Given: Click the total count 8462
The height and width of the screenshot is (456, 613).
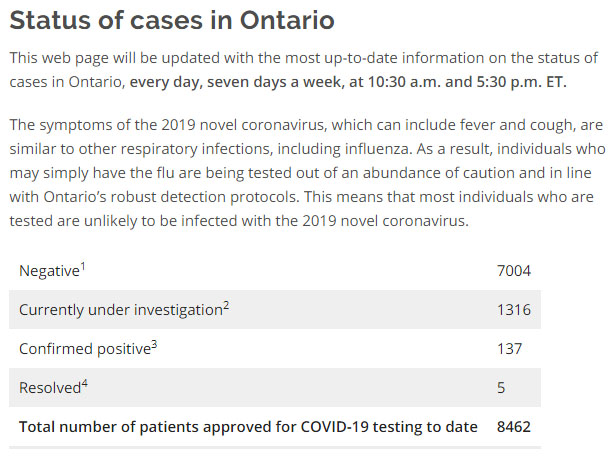Looking at the screenshot, I should [513, 426].
